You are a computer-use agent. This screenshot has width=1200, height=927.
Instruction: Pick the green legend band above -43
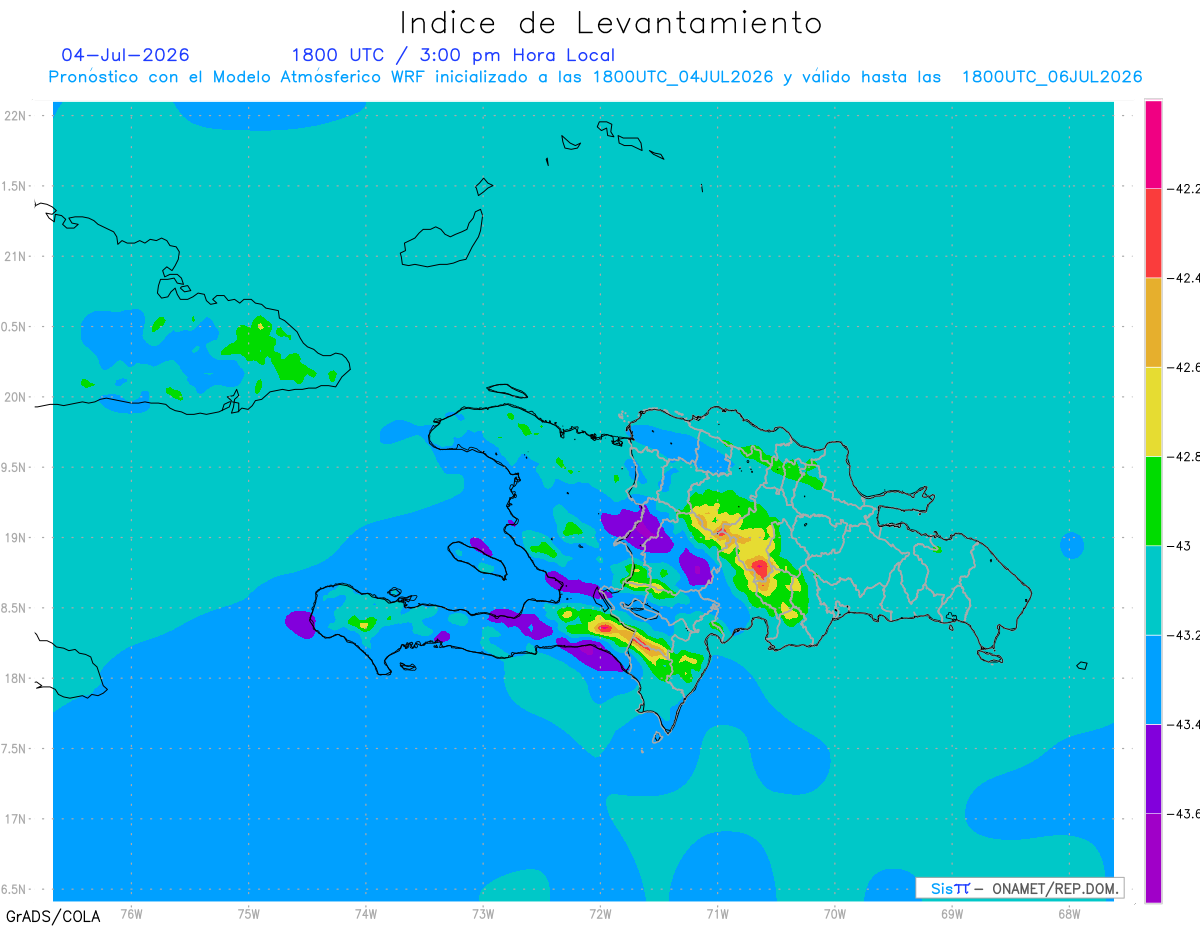(x=1153, y=500)
